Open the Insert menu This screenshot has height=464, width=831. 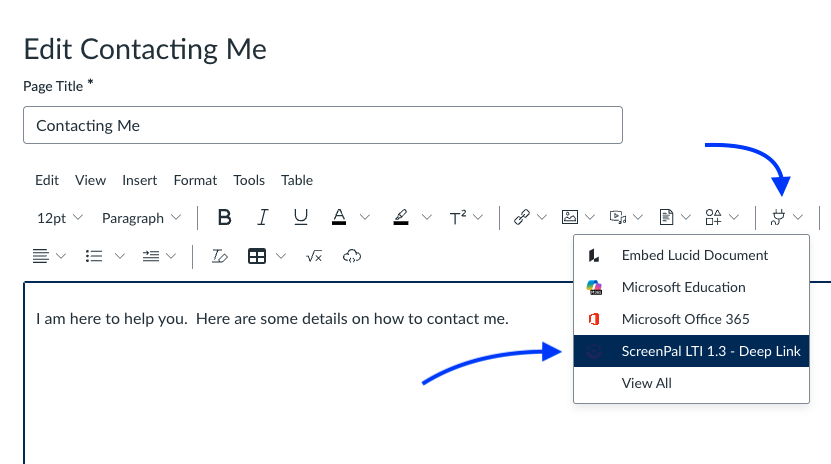coord(139,181)
